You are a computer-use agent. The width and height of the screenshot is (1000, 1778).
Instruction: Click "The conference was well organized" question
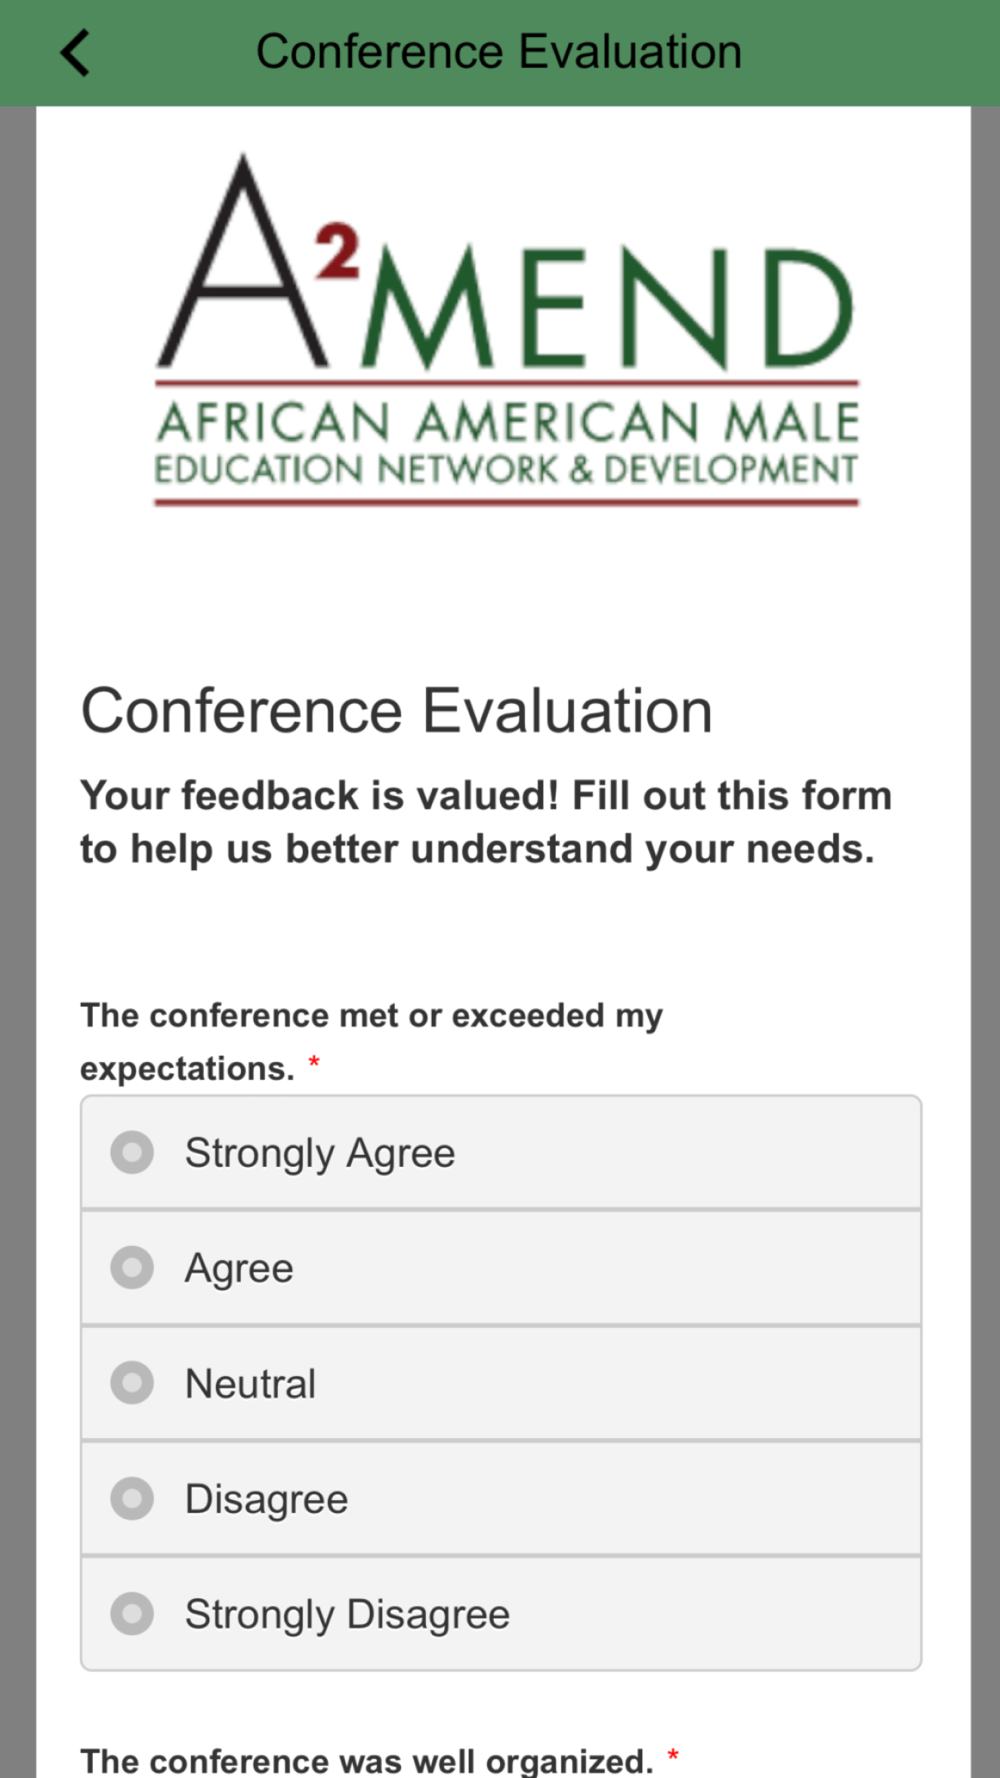pos(366,1760)
